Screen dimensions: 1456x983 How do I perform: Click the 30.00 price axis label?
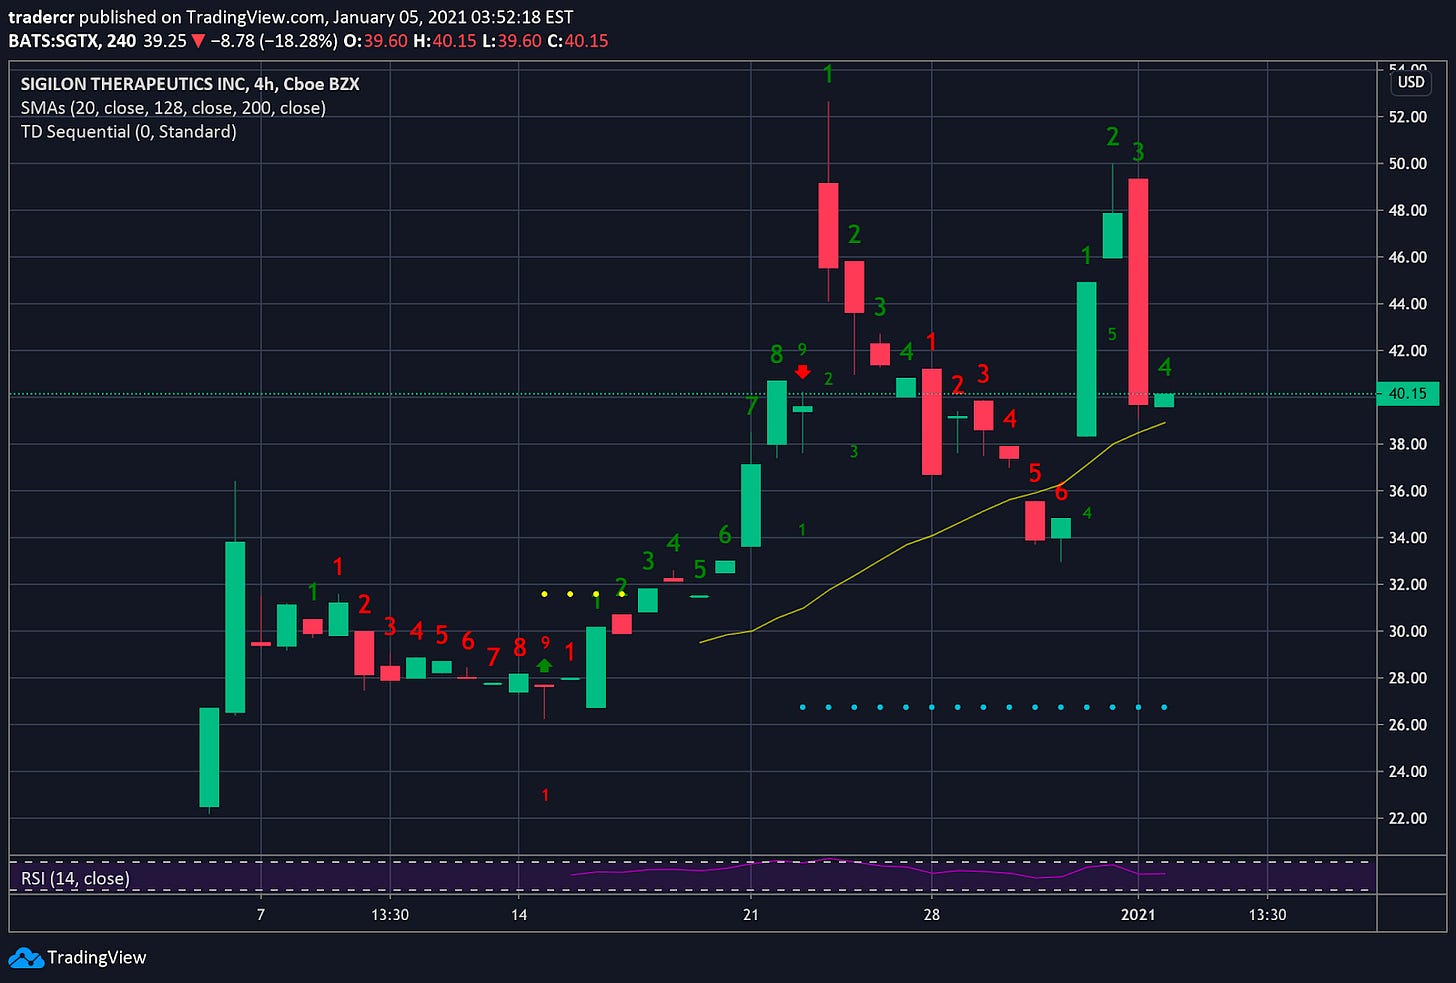[x=1408, y=631]
